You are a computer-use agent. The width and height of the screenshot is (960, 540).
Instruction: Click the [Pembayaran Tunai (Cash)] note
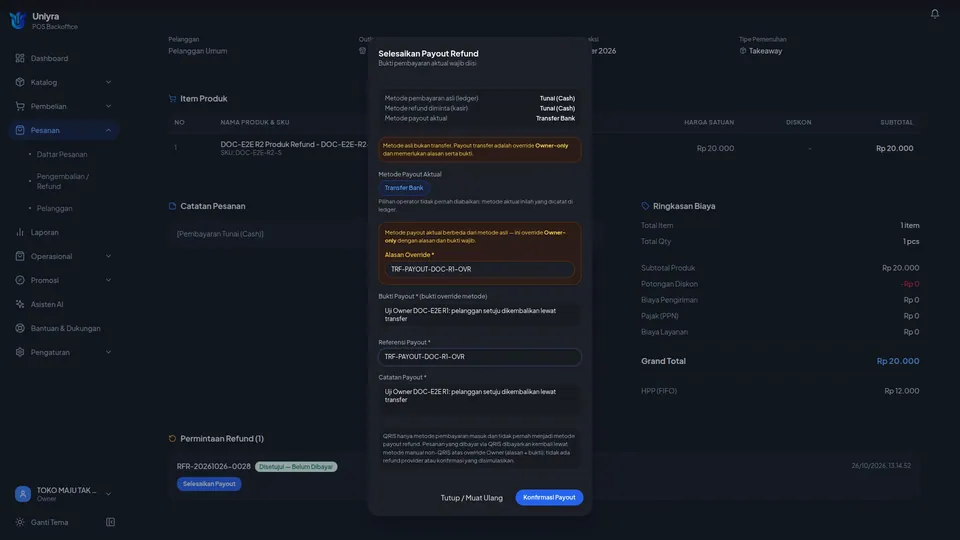click(220, 234)
